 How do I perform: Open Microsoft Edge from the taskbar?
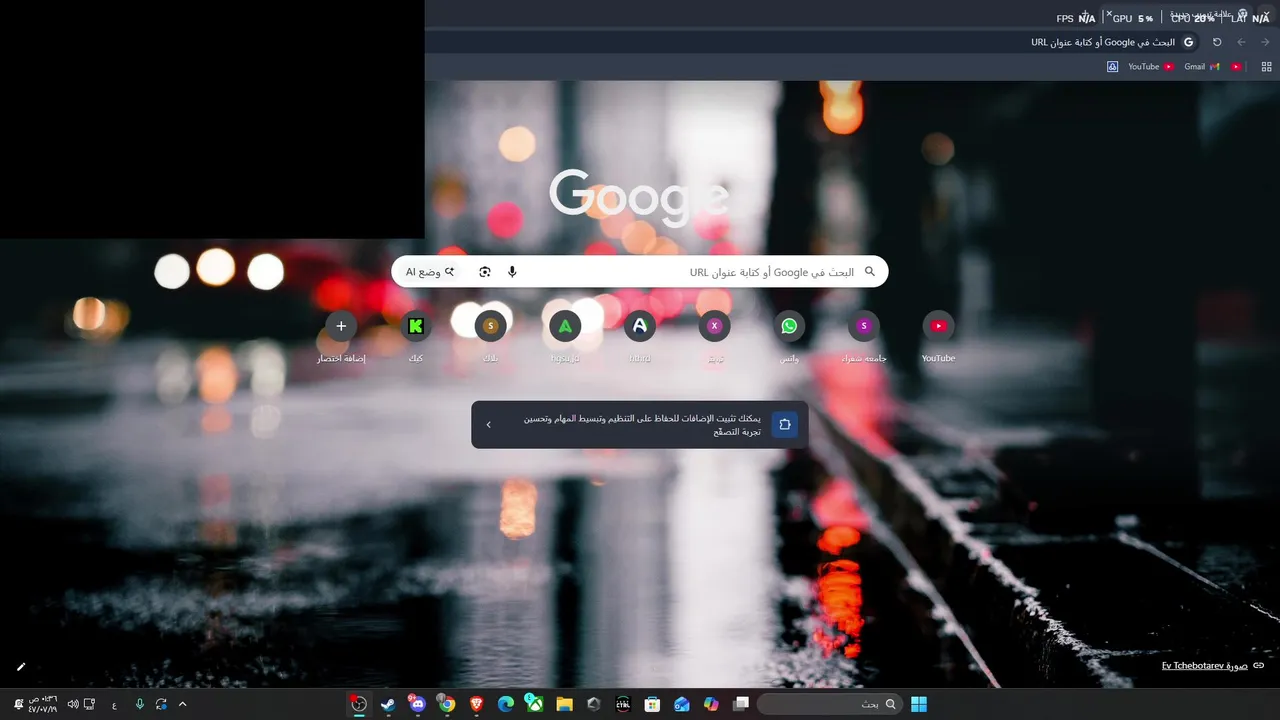(506, 704)
